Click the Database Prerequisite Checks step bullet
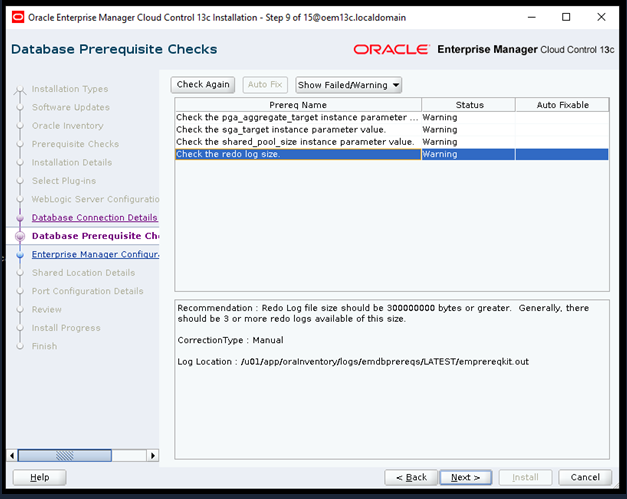Screen dimensions: 627x499 point(20,236)
